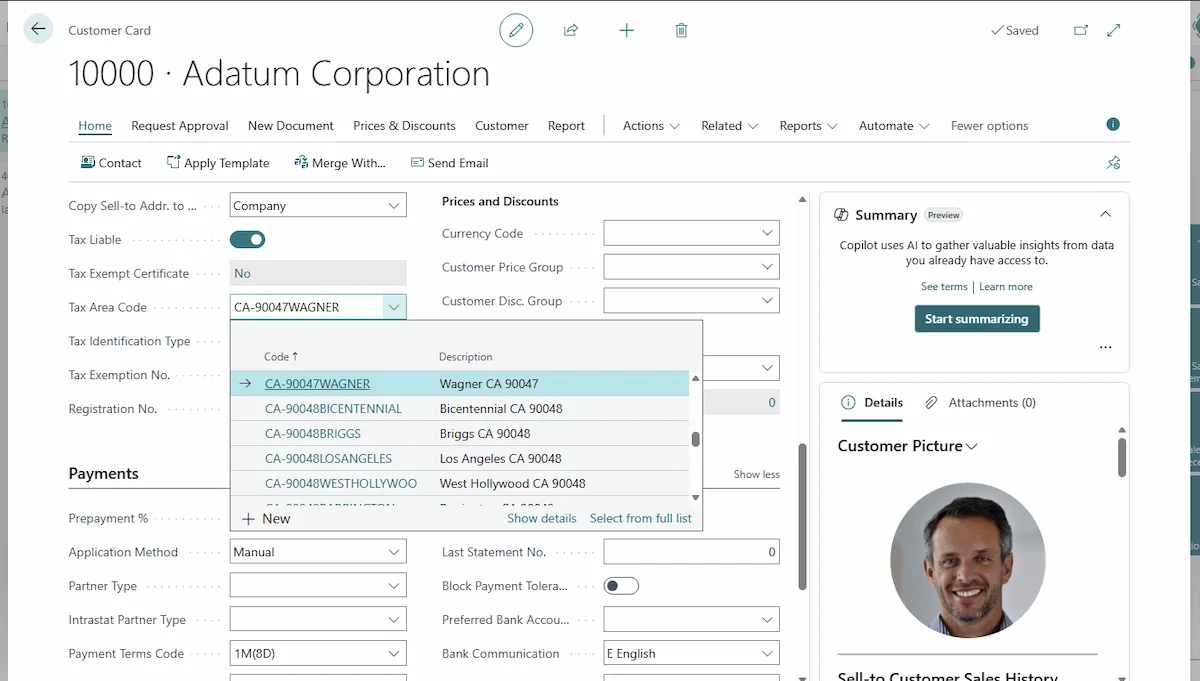The height and width of the screenshot is (681, 1200).
Task: Sort lookup by Code column header
Action: pos(281,356)
